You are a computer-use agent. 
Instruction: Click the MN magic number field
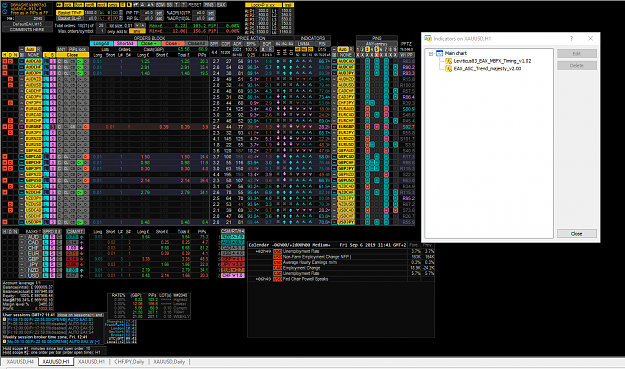[30, 18]
